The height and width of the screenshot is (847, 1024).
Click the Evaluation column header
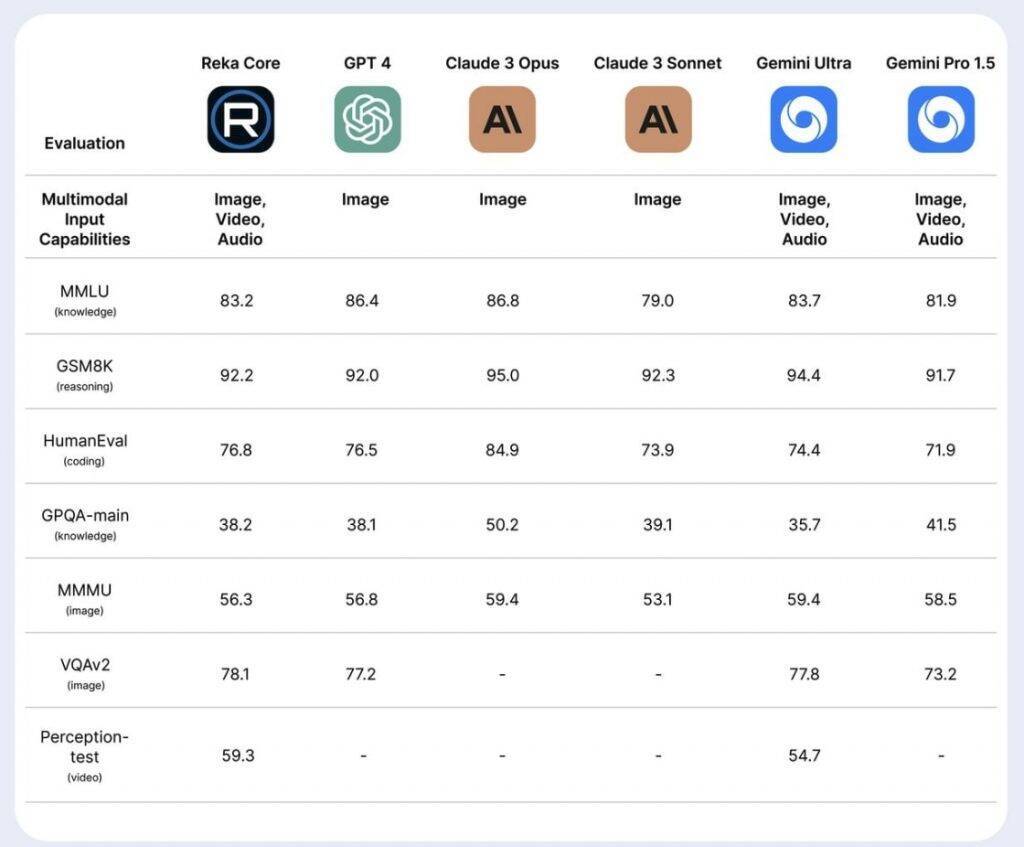pos(85,143)
